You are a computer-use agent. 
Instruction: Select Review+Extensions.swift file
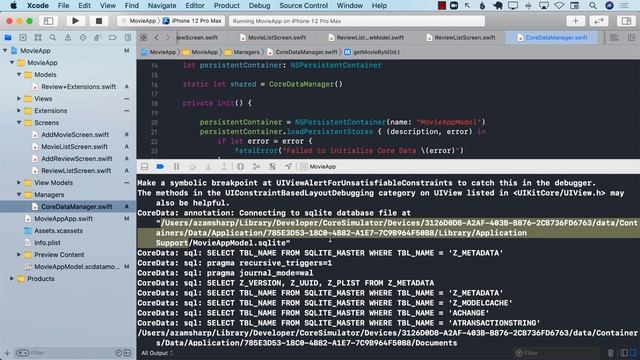(x=78, y=87)
